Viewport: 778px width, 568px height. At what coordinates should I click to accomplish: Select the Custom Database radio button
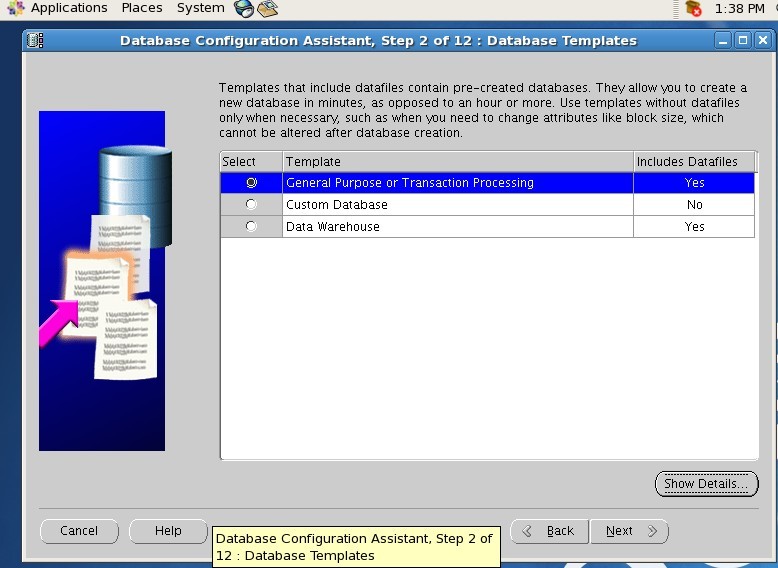pyautogui.click(x=251, y=204)
